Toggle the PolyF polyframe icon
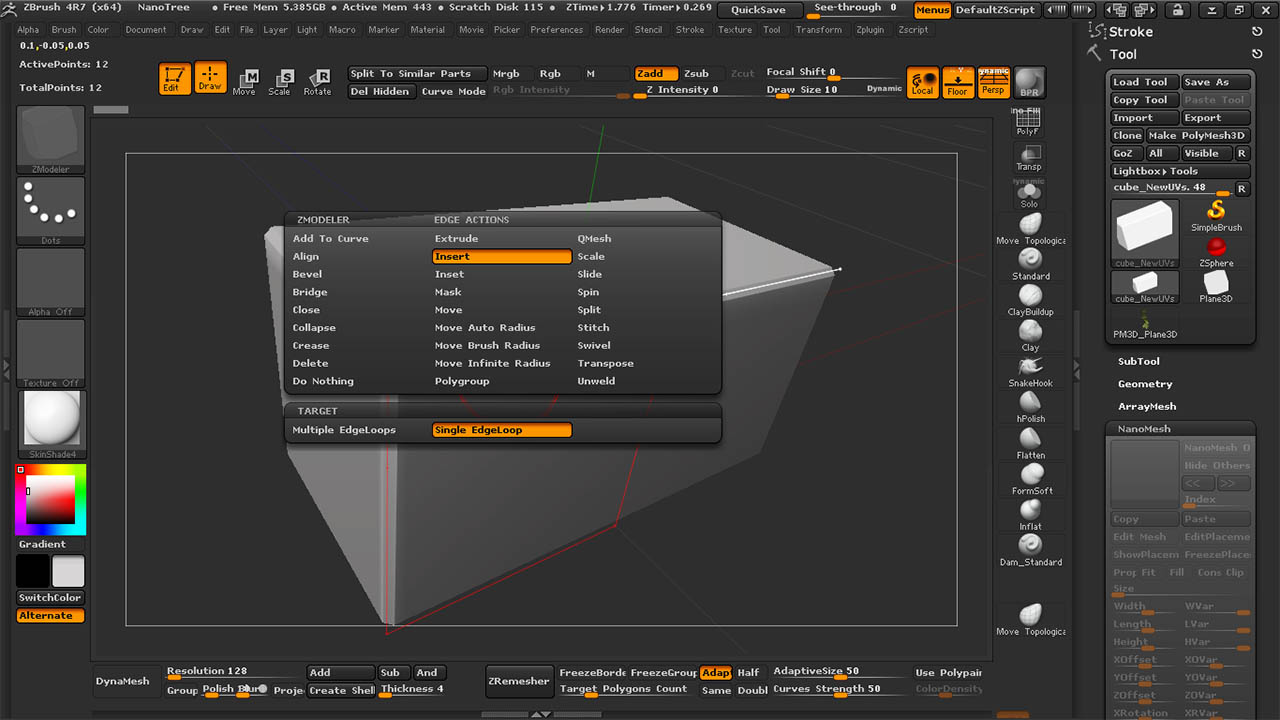The image size is (1280, 720). click(x=1028, y=122)
